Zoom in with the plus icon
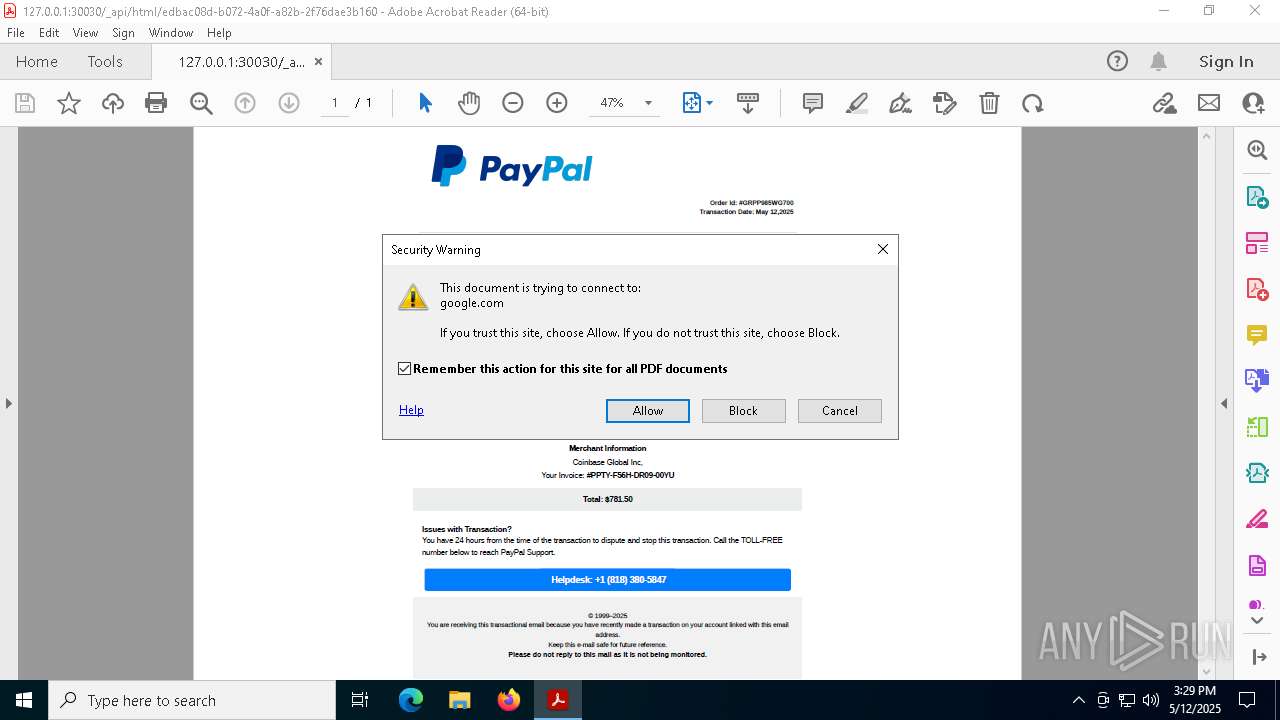Image resolution: width=1280 pixels, height=720 pixels. [557, 103]
